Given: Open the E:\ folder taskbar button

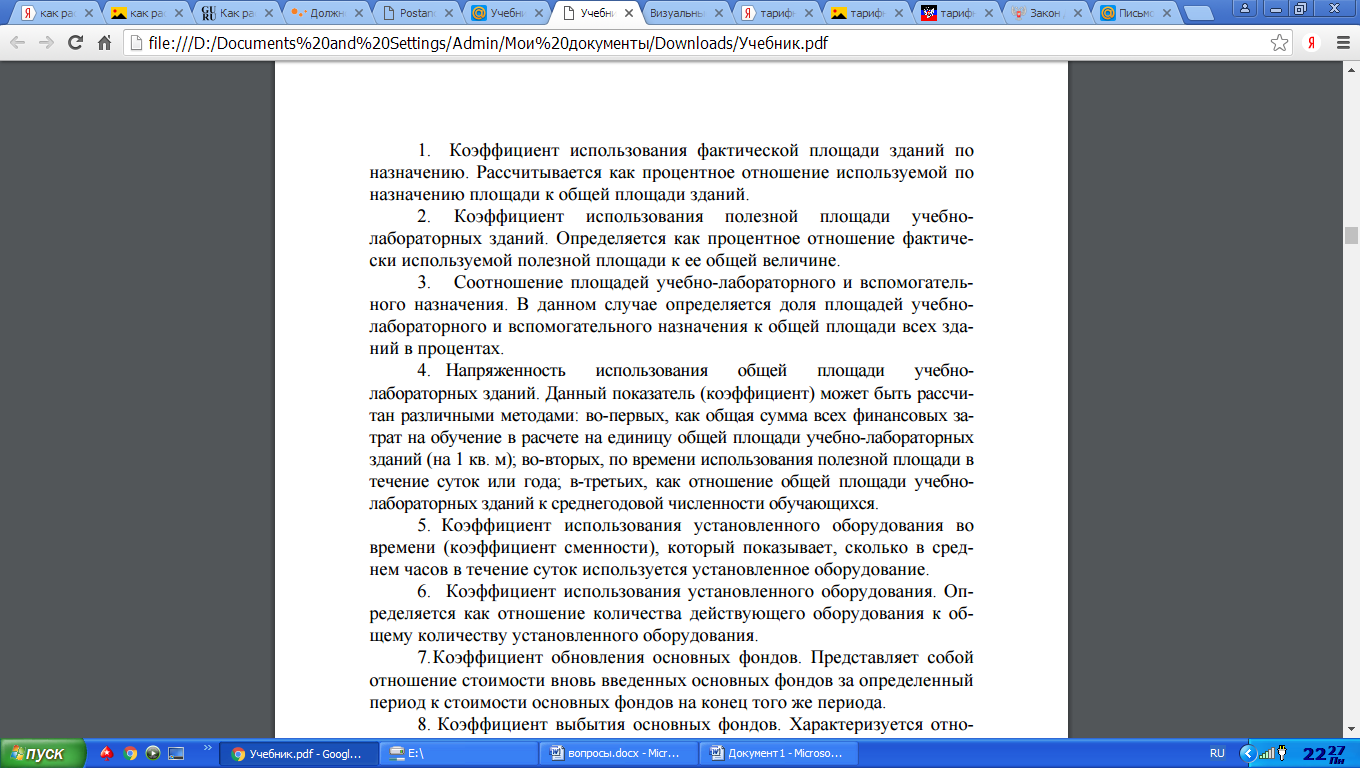Looking at the screenshot, I should (x=460, y=753).
